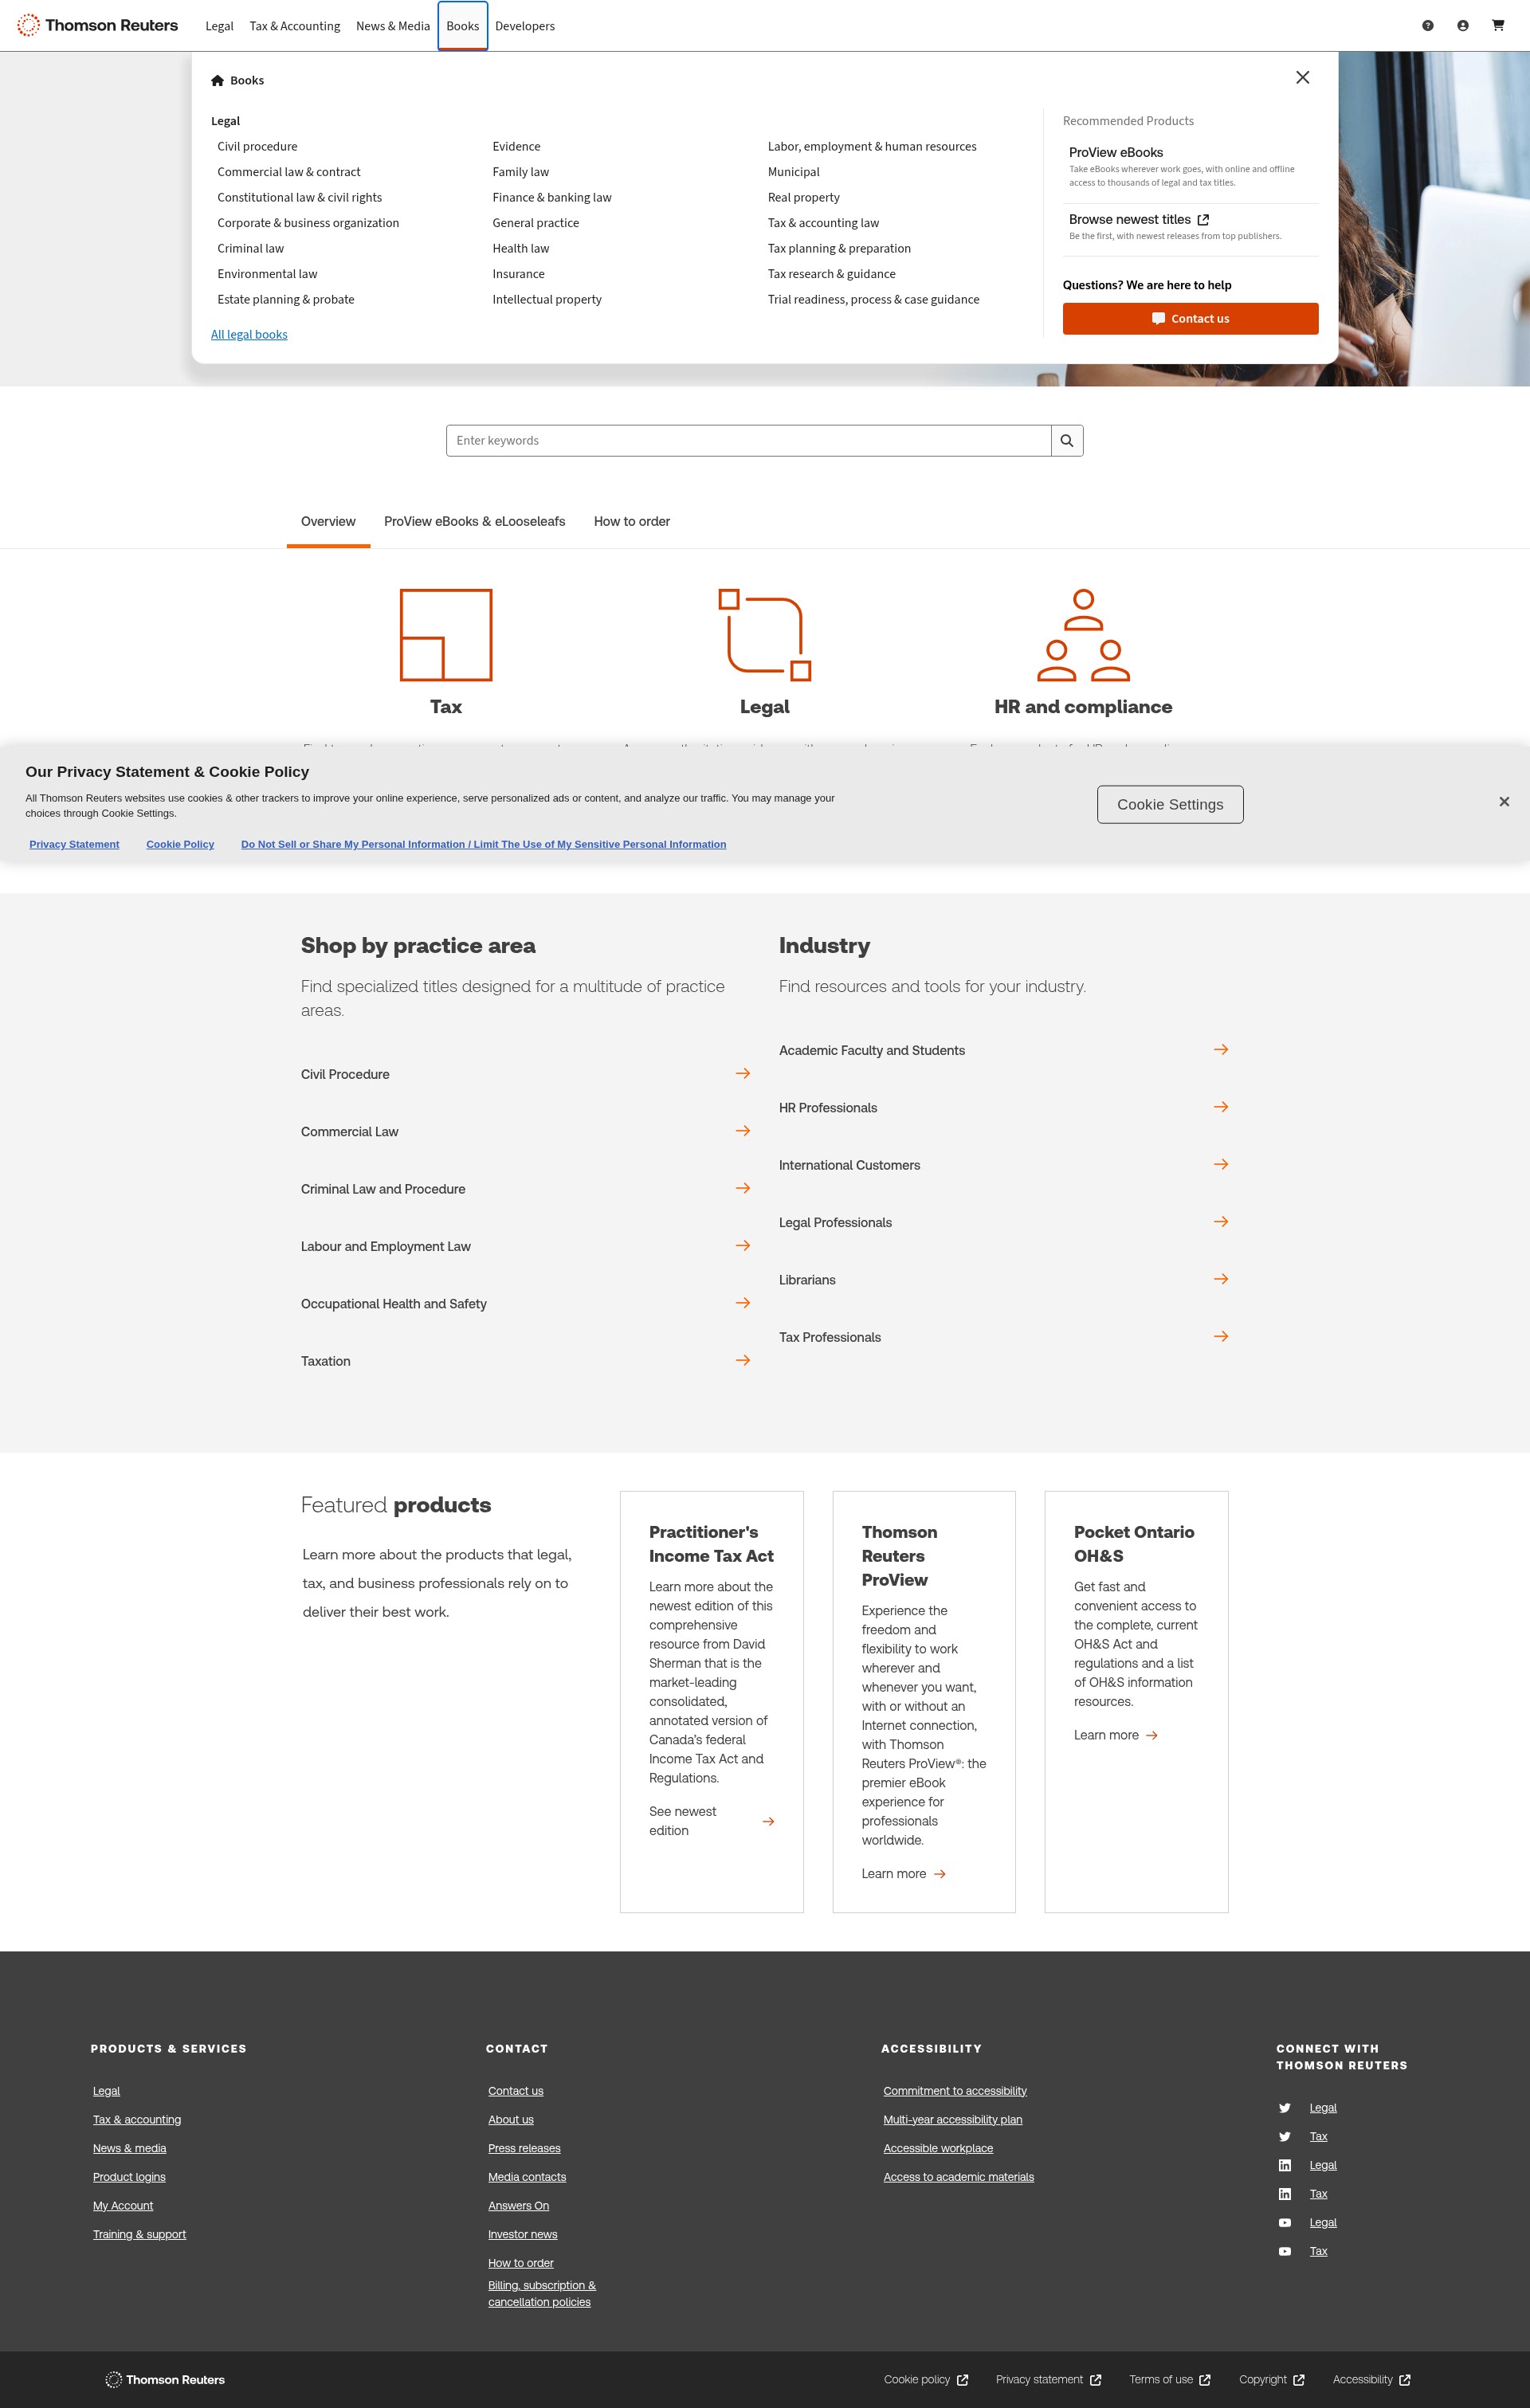
Task: Click the arrow beside HR Professionals
Action: (1220, 1107)
